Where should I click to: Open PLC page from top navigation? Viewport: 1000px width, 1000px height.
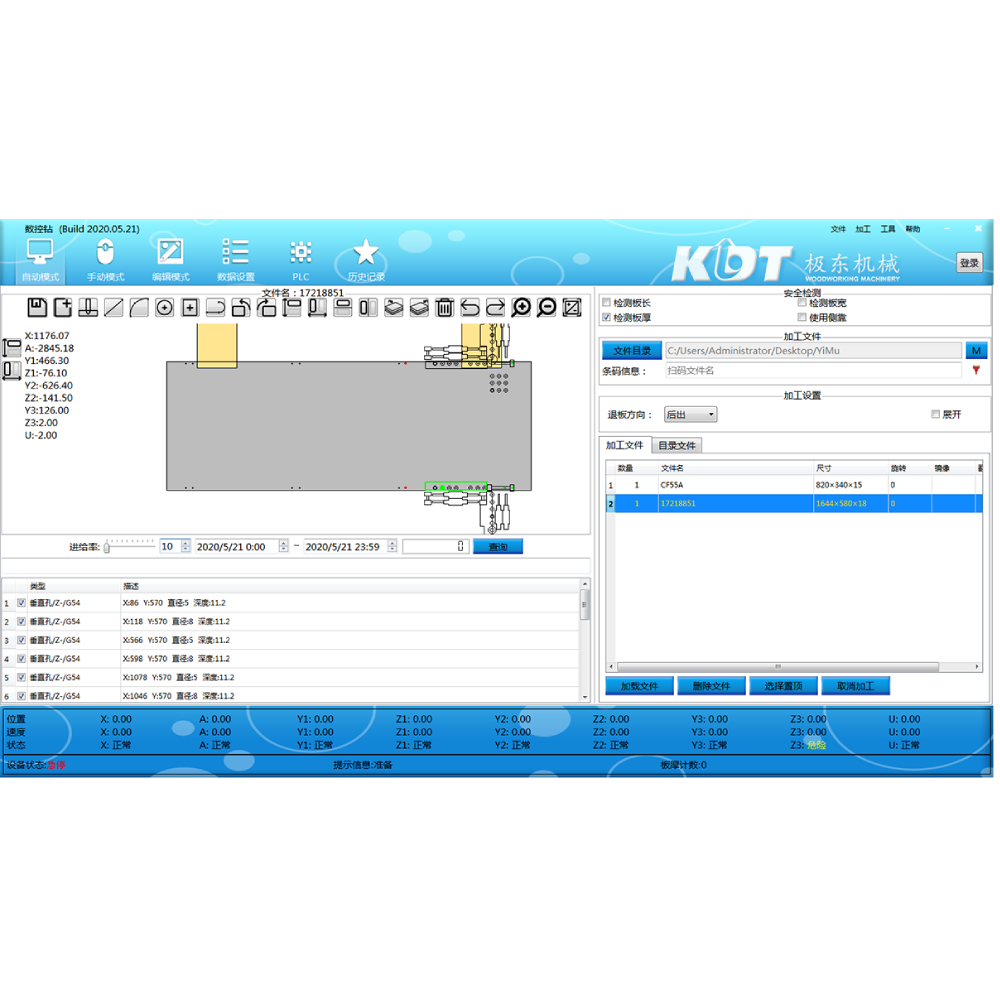(301, 259)
